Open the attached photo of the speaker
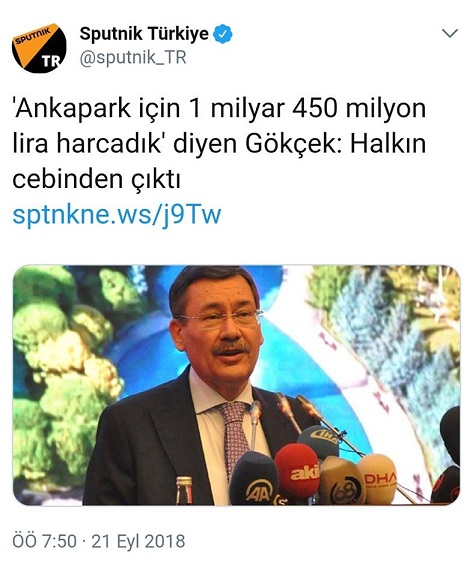The width and height of the screenshot is (471, 569). pyautogui.click(x=237, y=385)
